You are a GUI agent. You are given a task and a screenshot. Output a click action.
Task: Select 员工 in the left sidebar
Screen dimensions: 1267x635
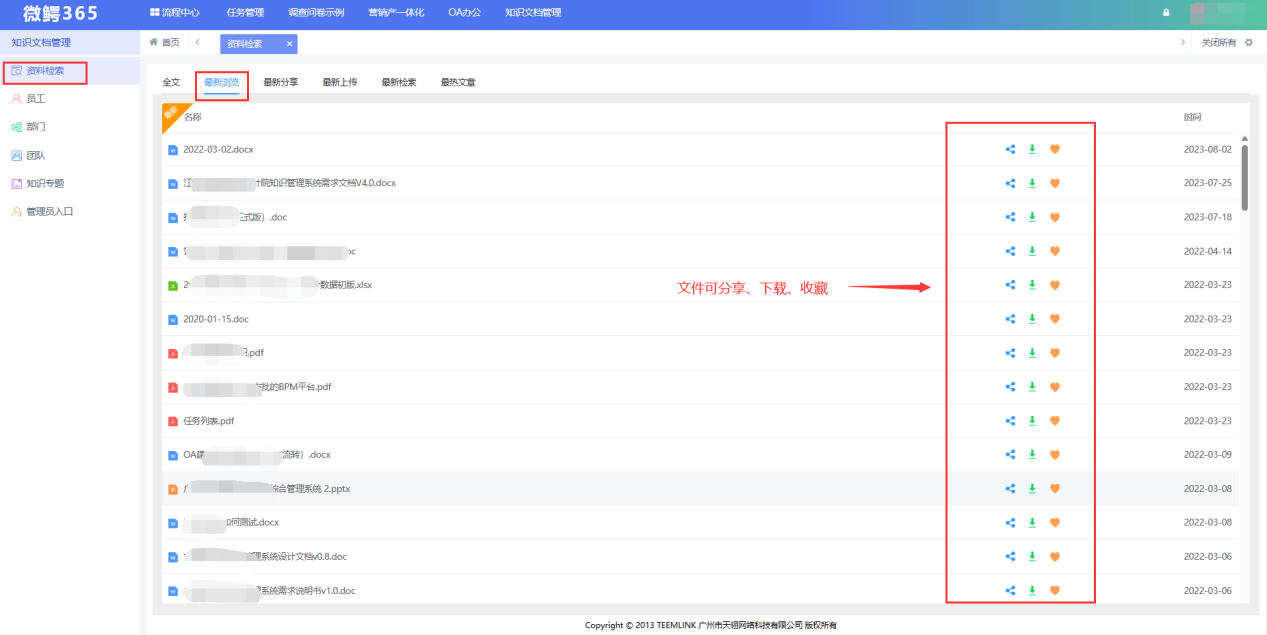(38, 98)
